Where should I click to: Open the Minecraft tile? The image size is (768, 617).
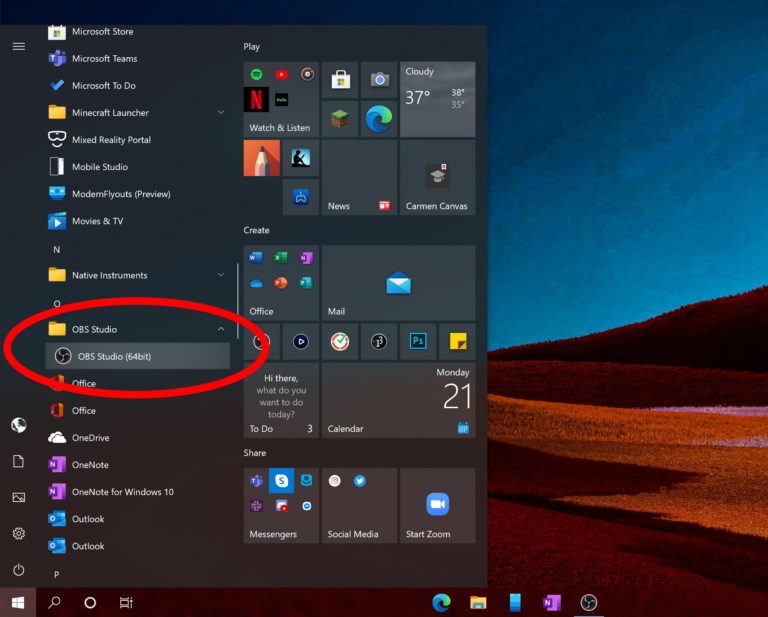[340, 119]
